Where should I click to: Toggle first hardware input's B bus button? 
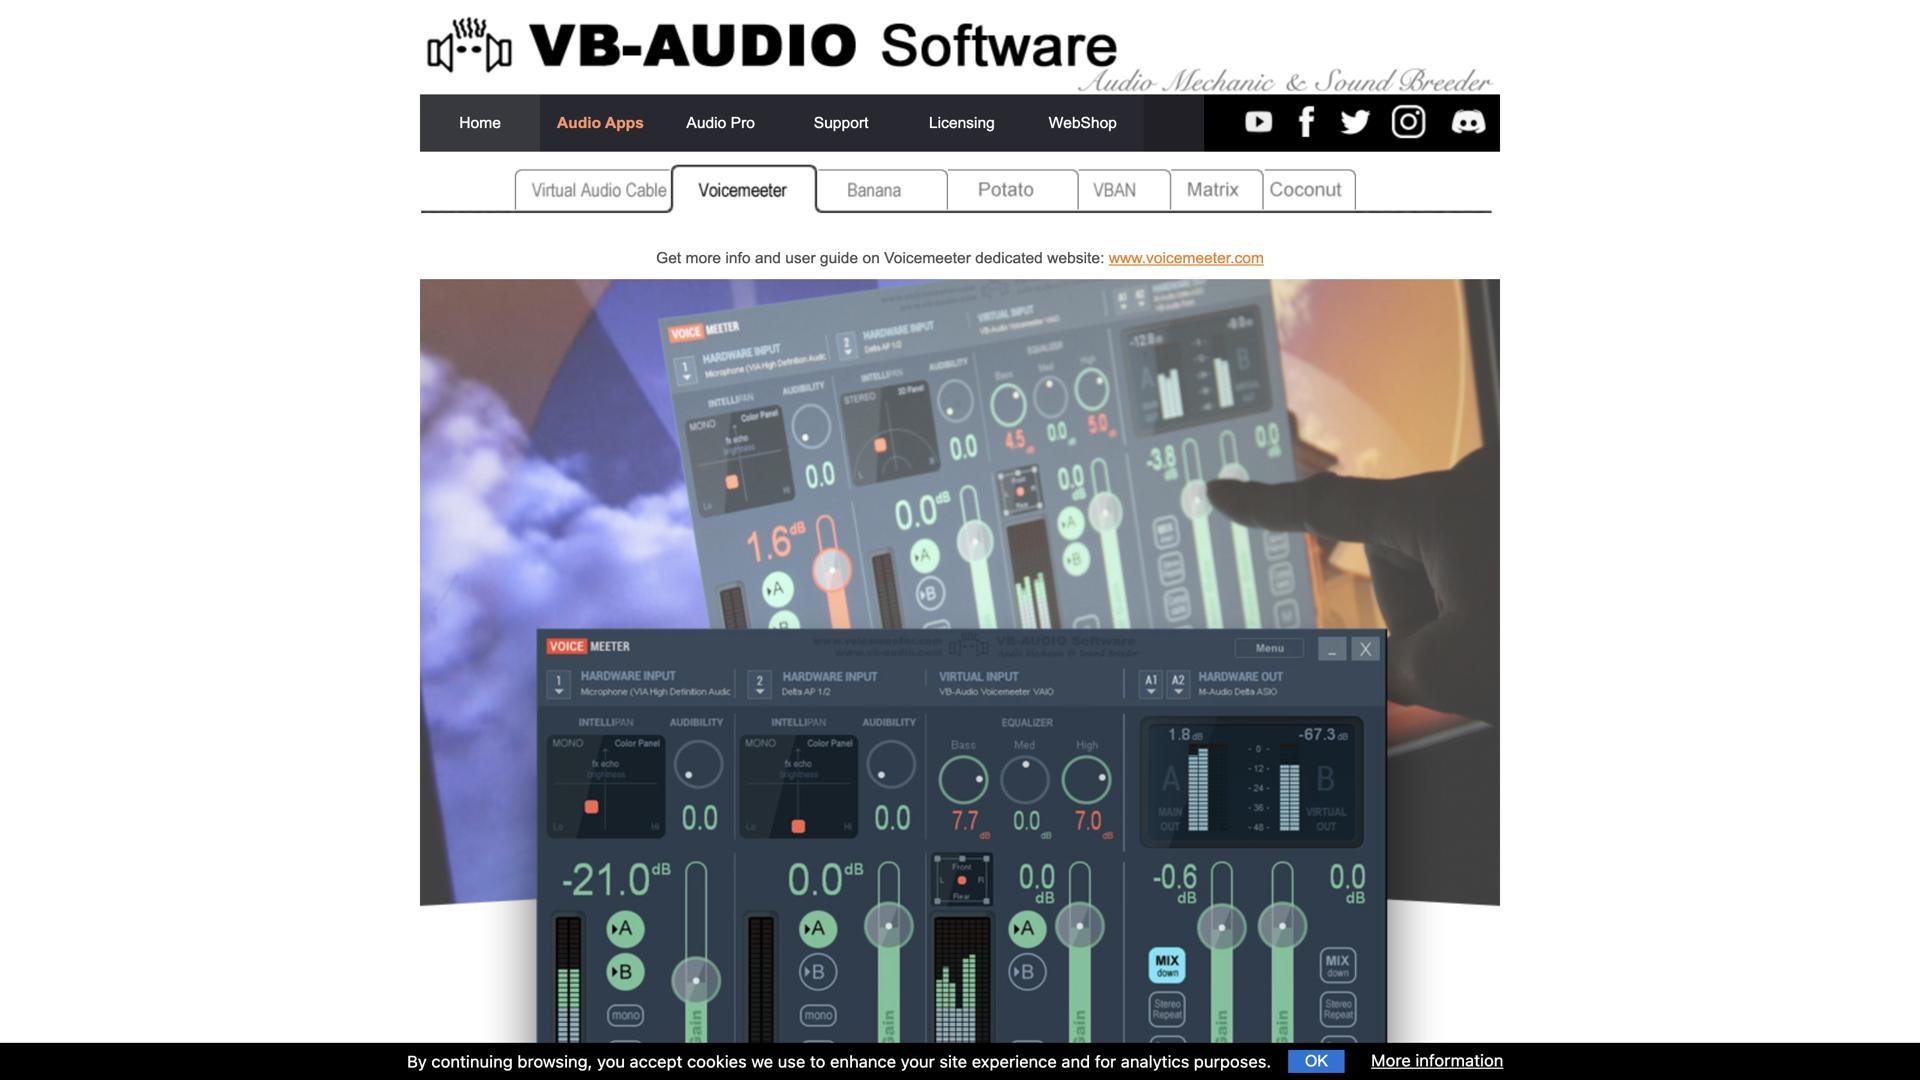pyautogui.click(x=625, y=972)
